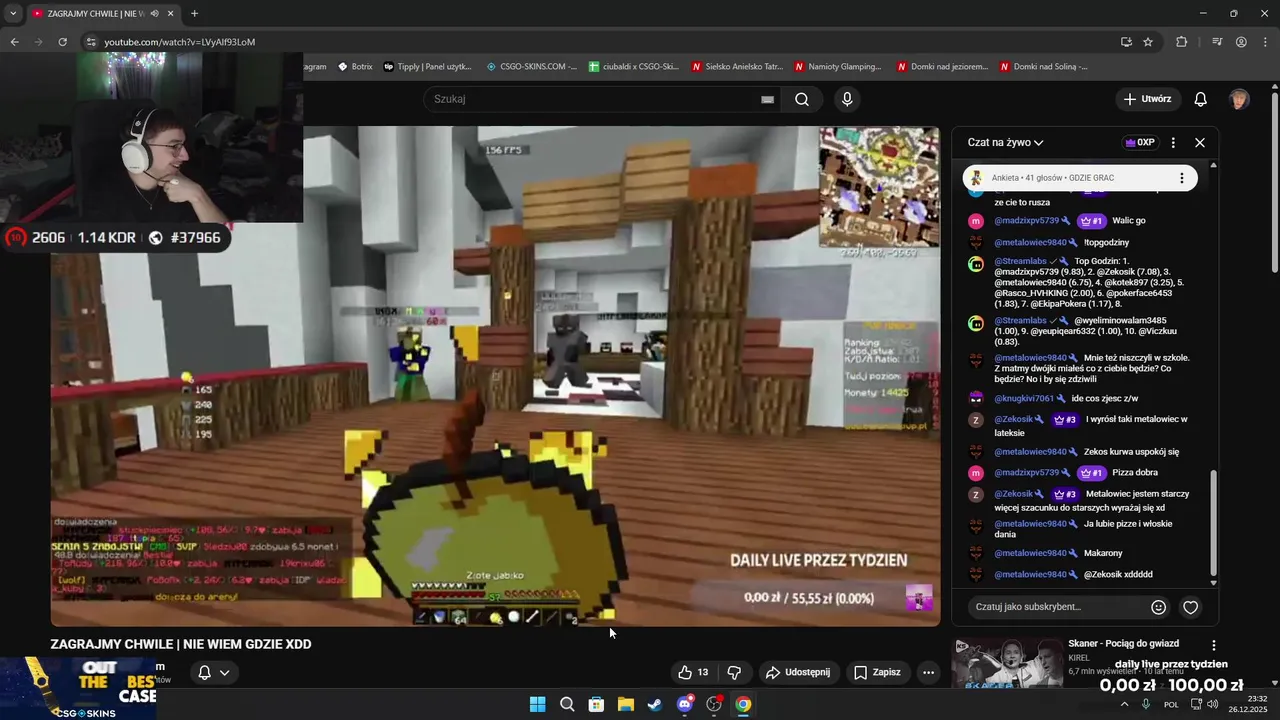This screenshot has height=720, width=1280.
Task: Open the channel notification bell dropdown
Action: tap(214, 672)
